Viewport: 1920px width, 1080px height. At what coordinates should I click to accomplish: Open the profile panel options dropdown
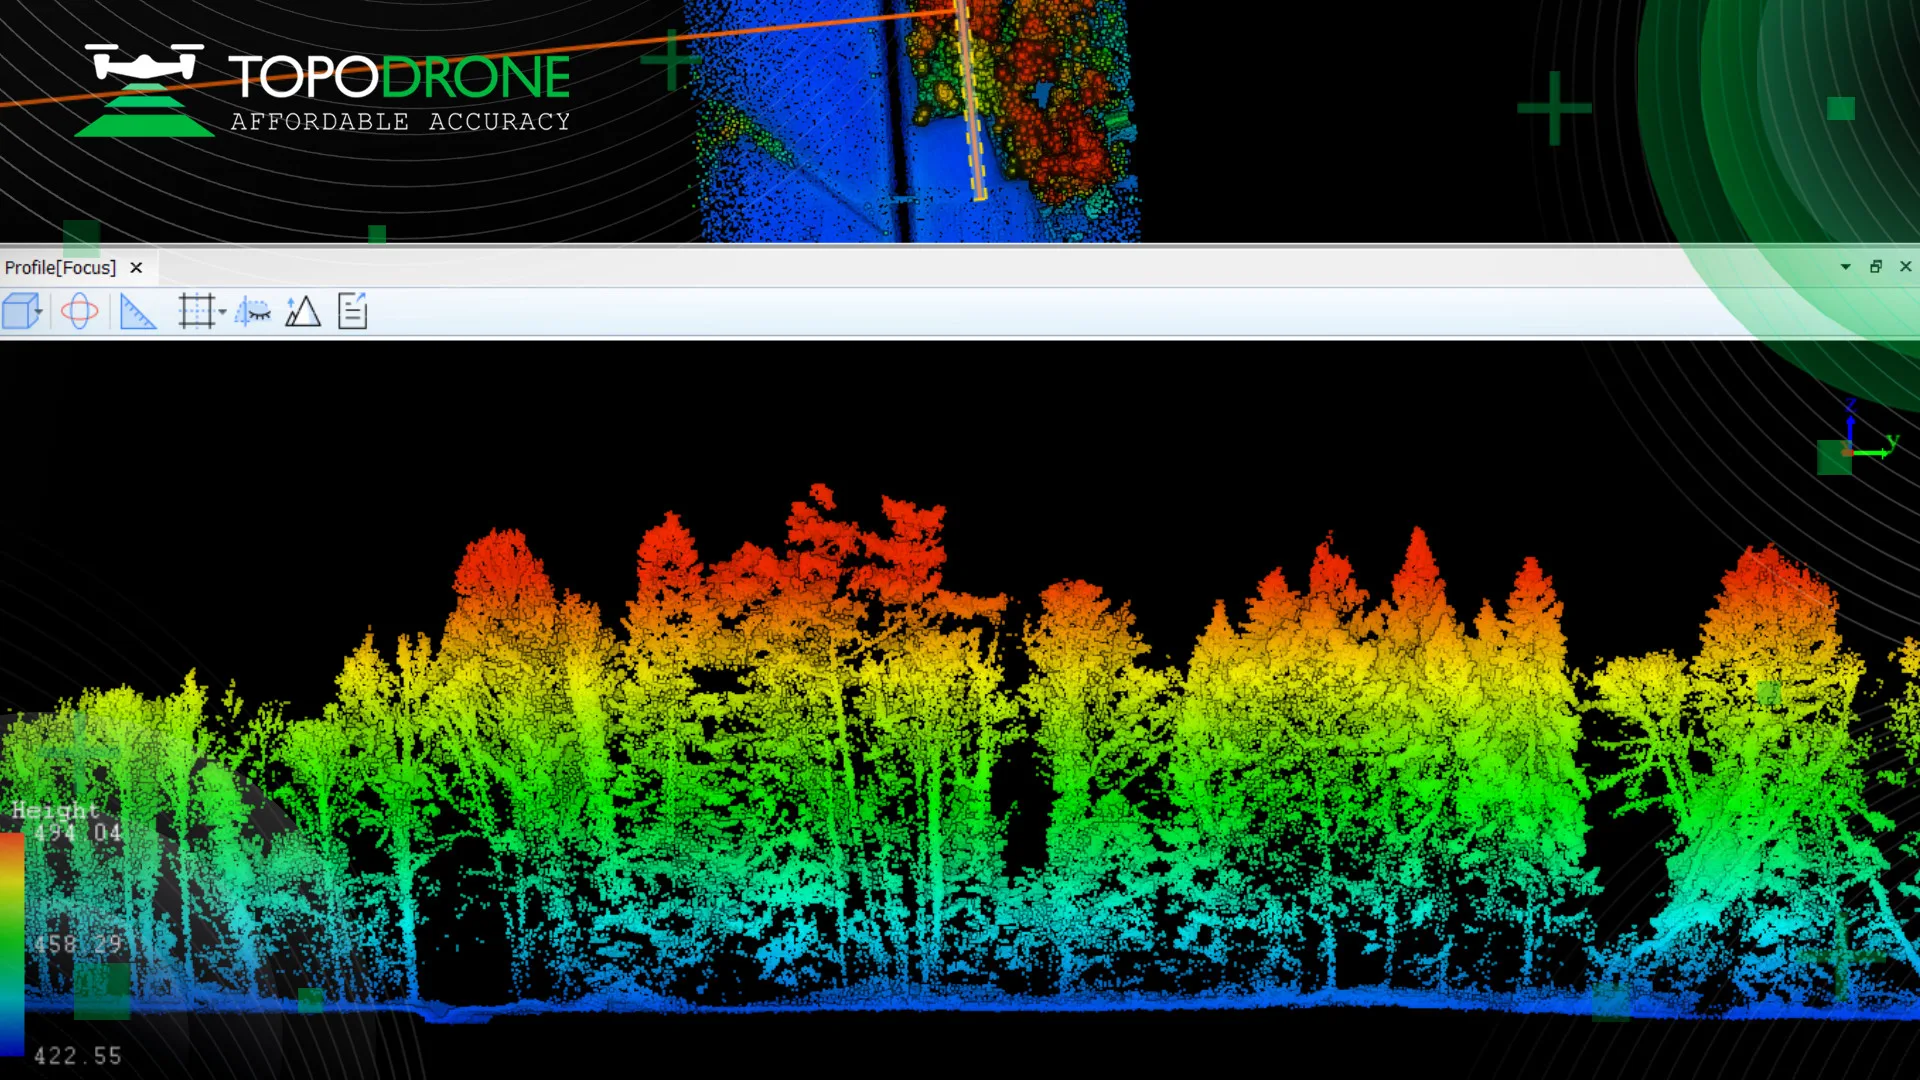point(1846,267)
